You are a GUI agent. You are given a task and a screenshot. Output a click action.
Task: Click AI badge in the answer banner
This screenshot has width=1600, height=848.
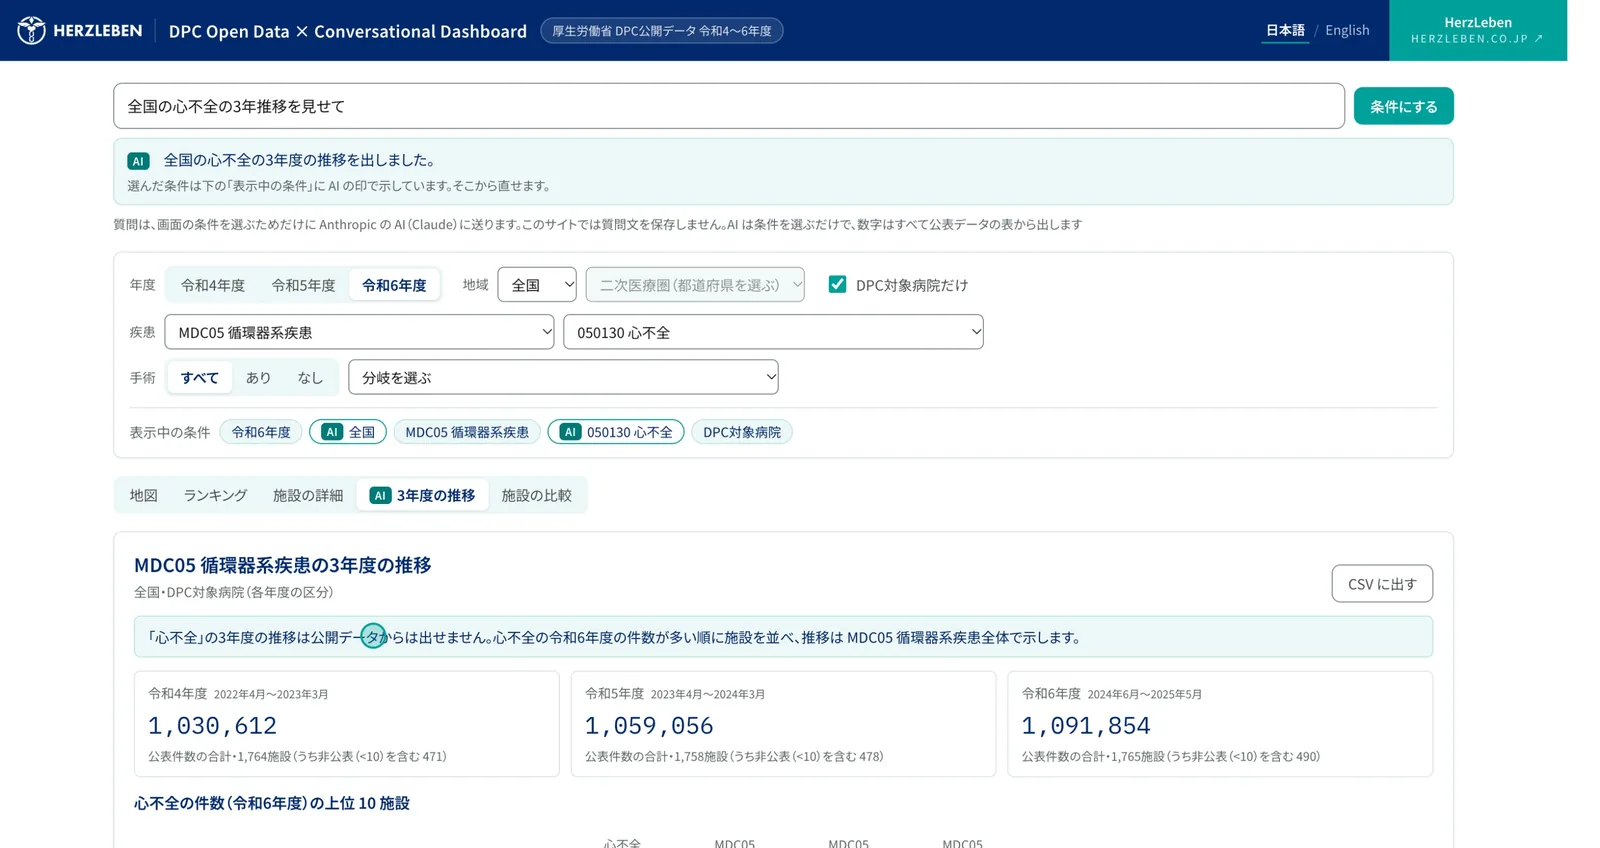coord(138,161)
